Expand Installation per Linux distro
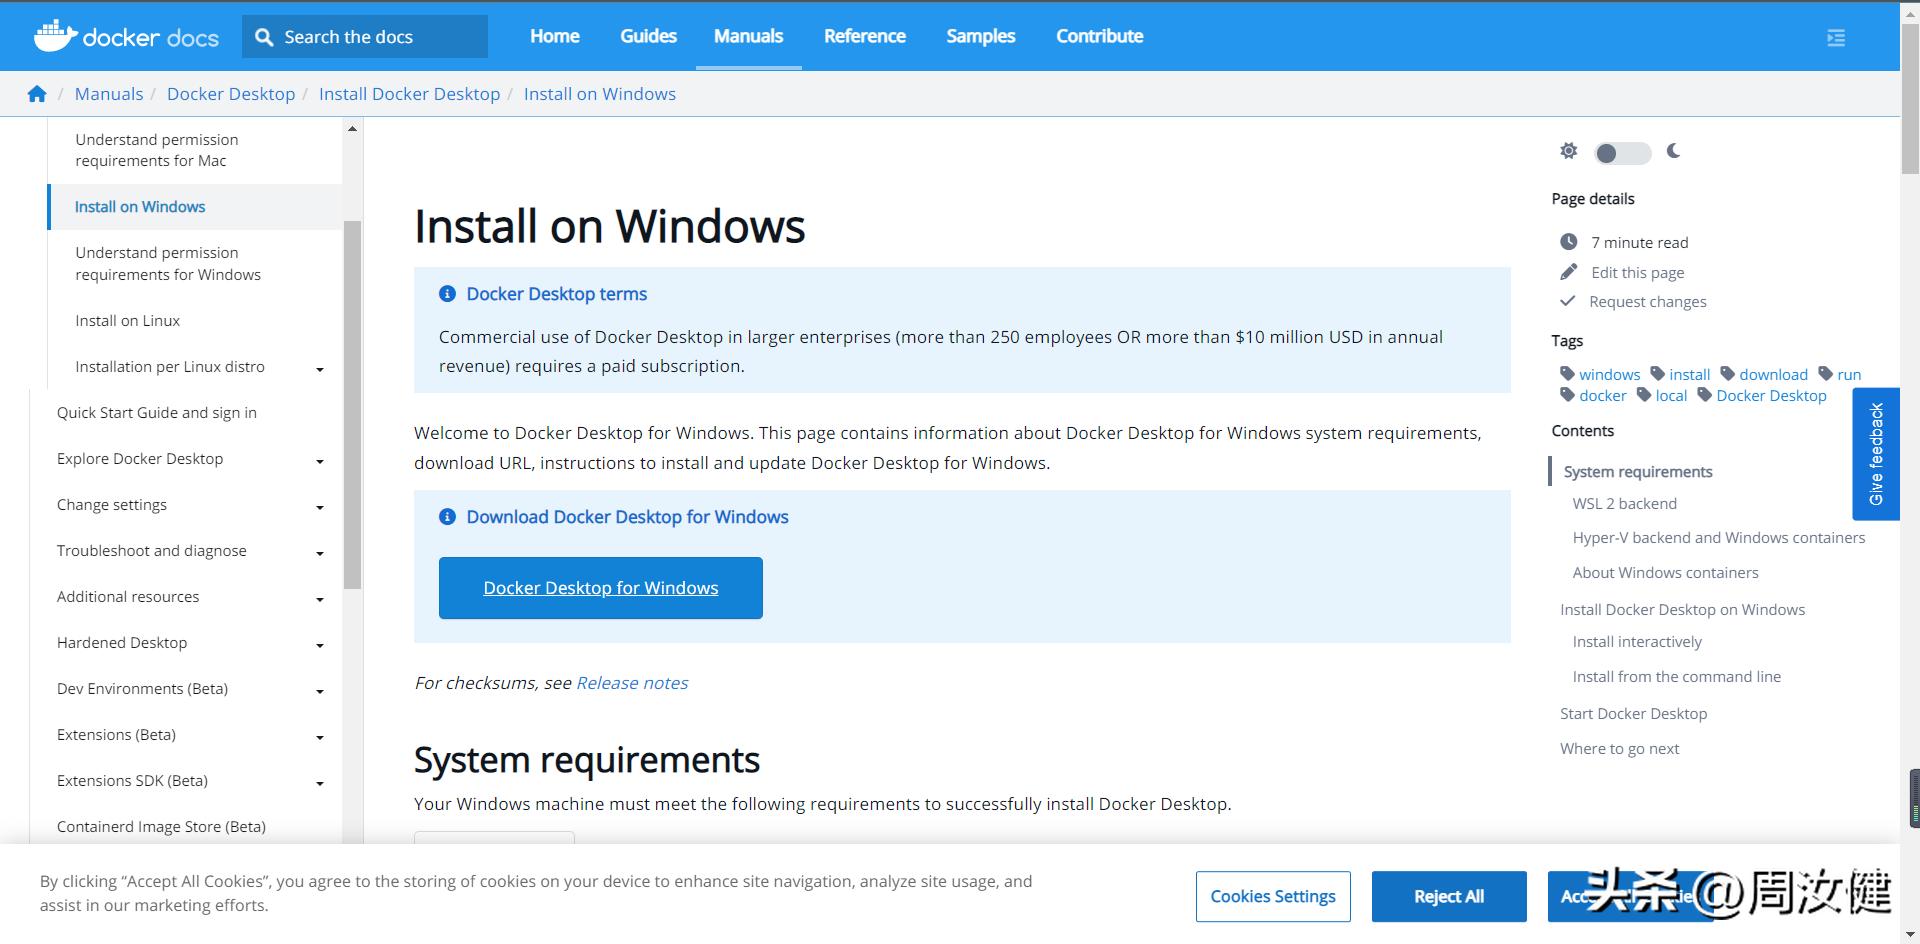The width and height of the screenshot is (1920, 944). (x=320, y=369)
